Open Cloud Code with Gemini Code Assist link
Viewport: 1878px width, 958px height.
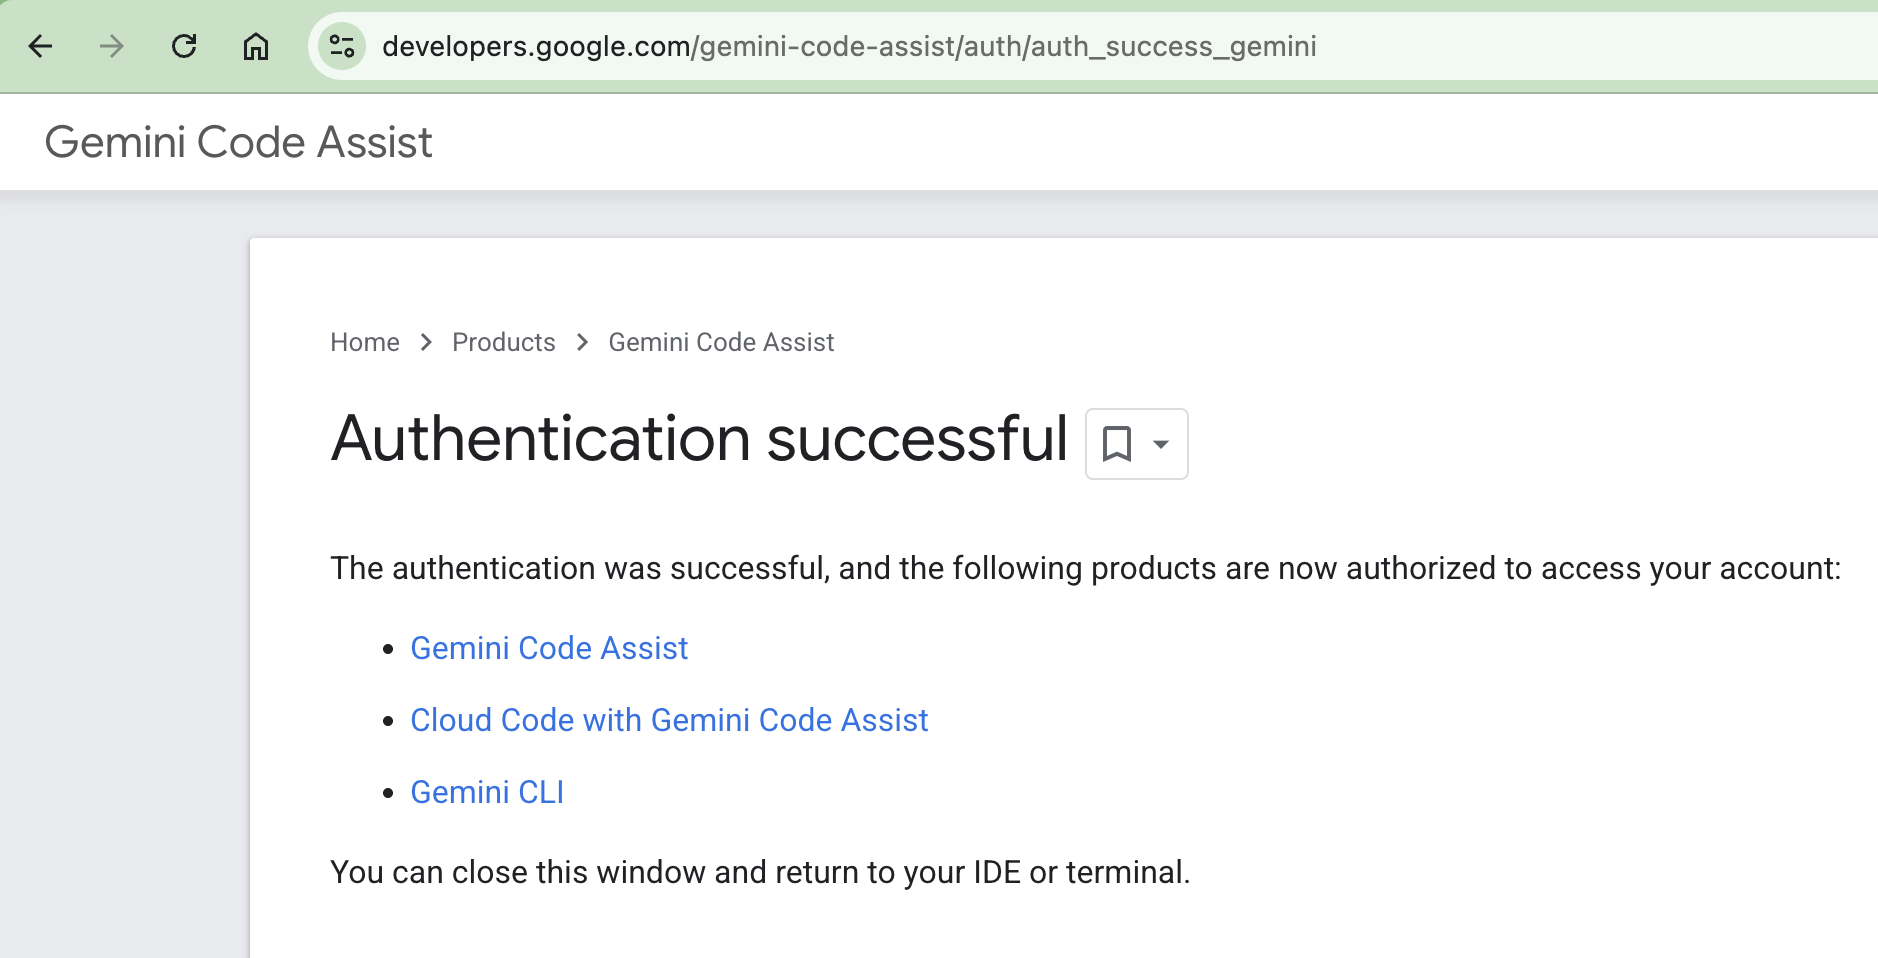pyautogui.click(x=669, y=720)
